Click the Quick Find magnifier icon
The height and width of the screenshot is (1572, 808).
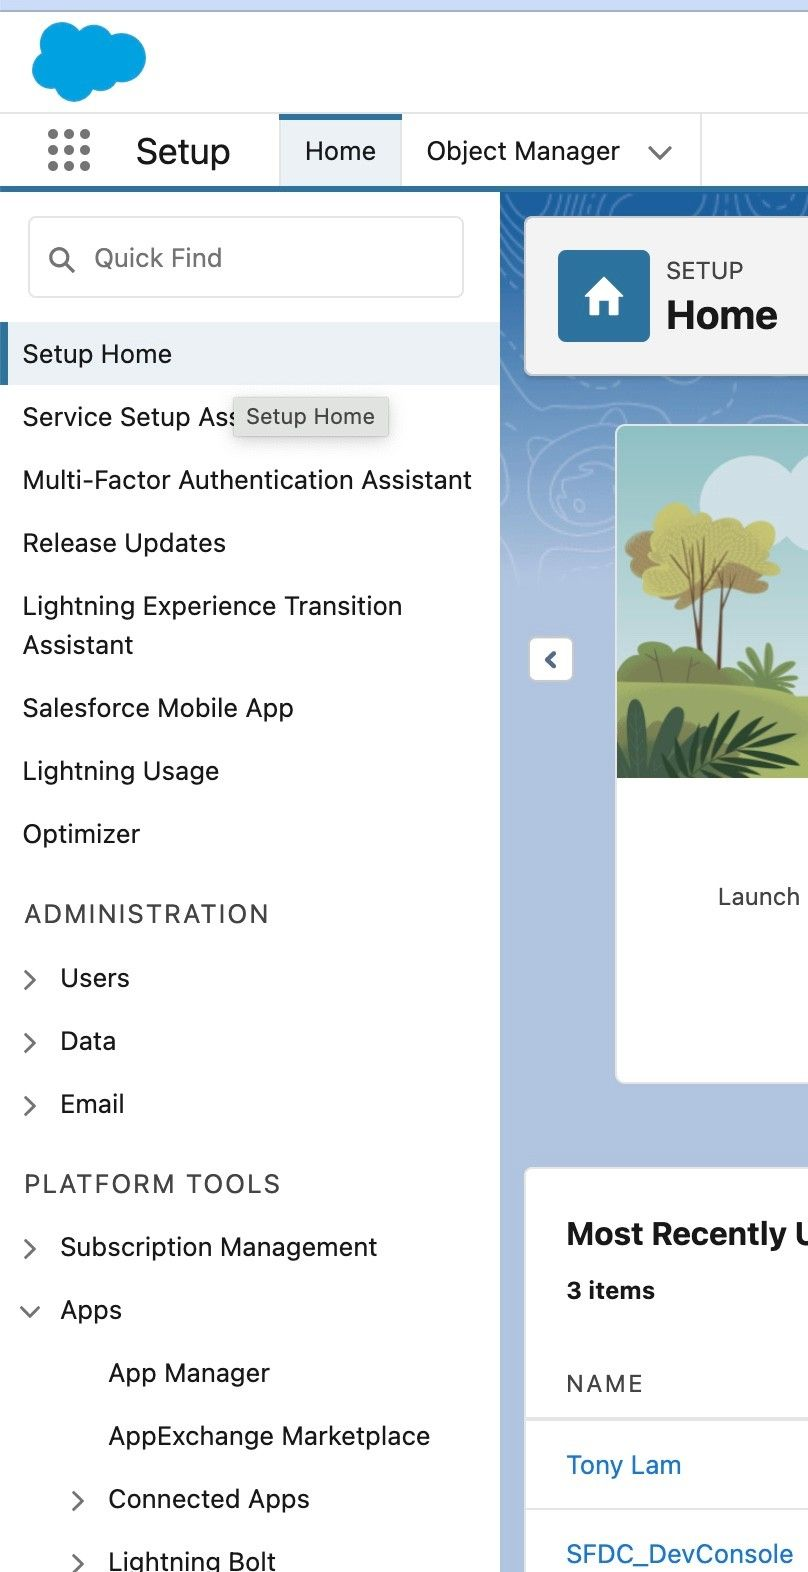[x=62, y=259]
